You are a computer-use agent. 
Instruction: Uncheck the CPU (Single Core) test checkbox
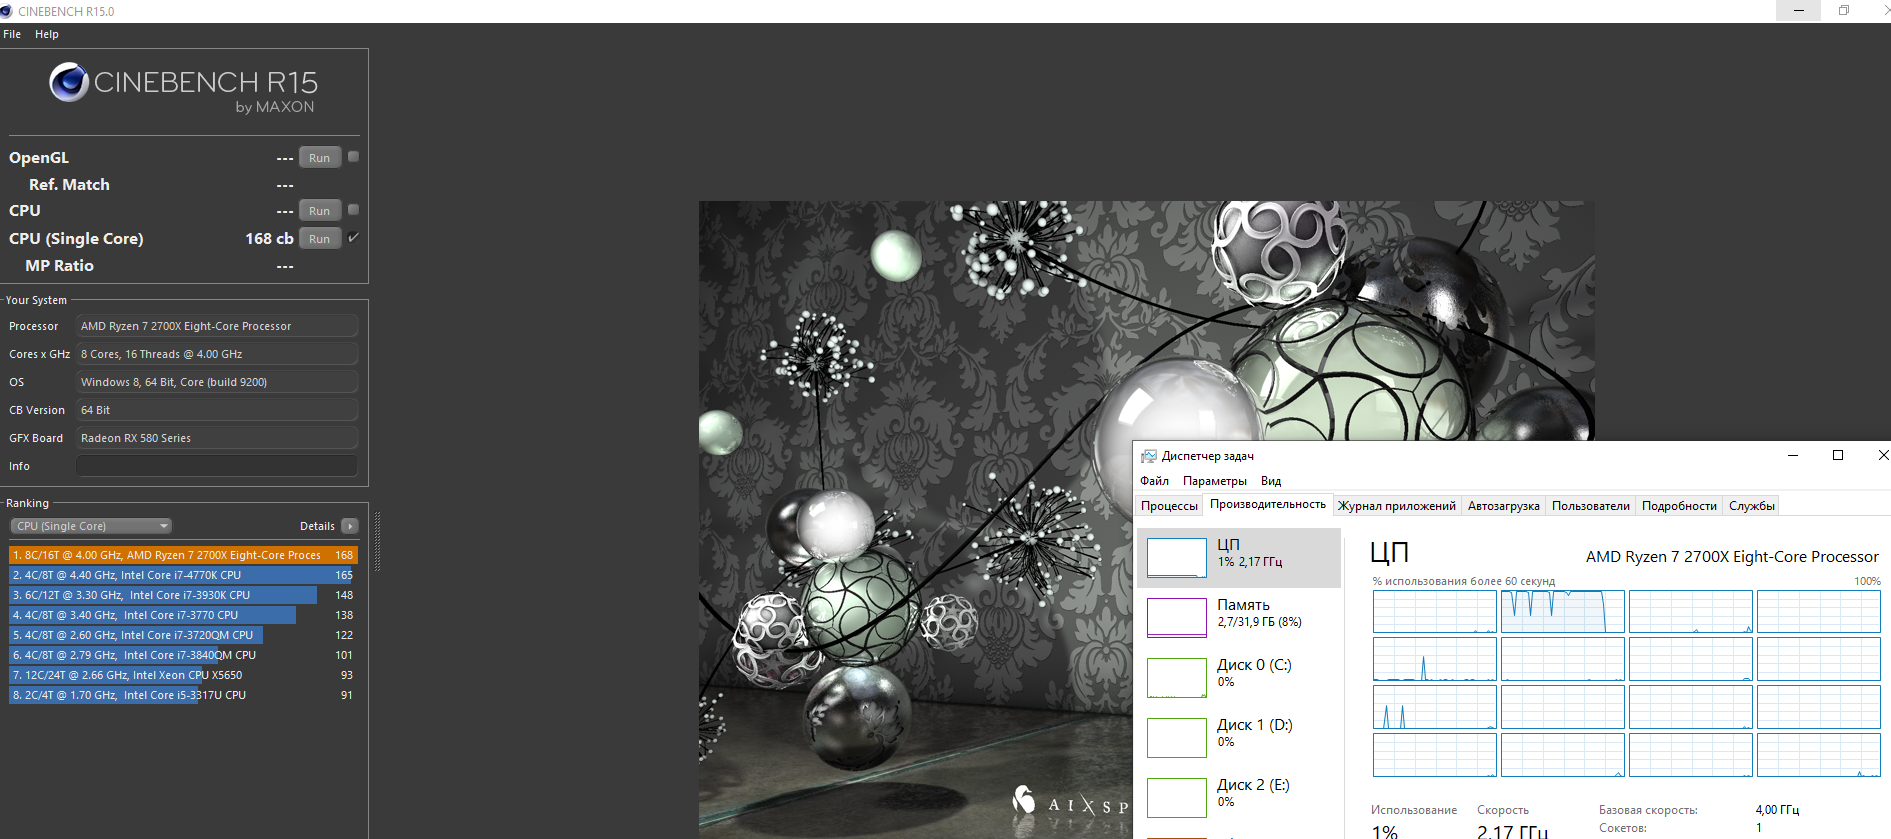tap(353, 238)
